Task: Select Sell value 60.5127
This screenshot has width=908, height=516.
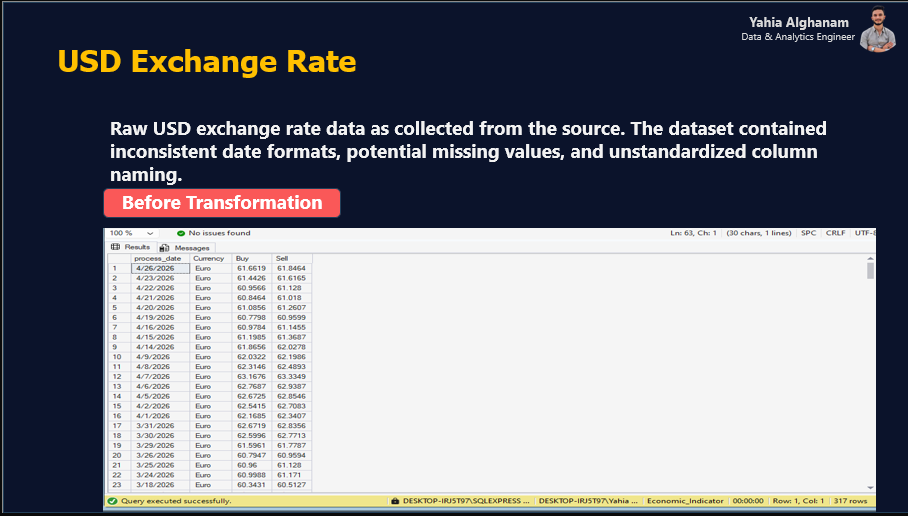Action: coord(291,485)
